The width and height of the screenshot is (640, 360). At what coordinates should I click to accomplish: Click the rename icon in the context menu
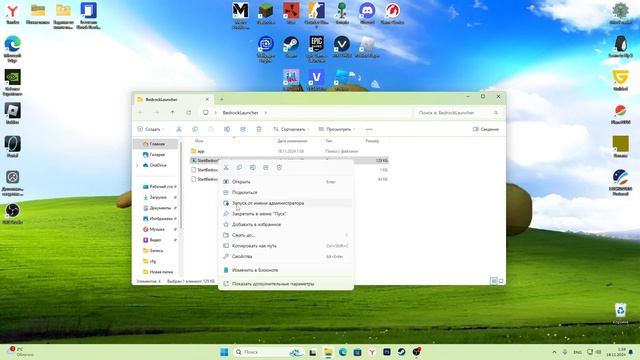tap(253, 167)
